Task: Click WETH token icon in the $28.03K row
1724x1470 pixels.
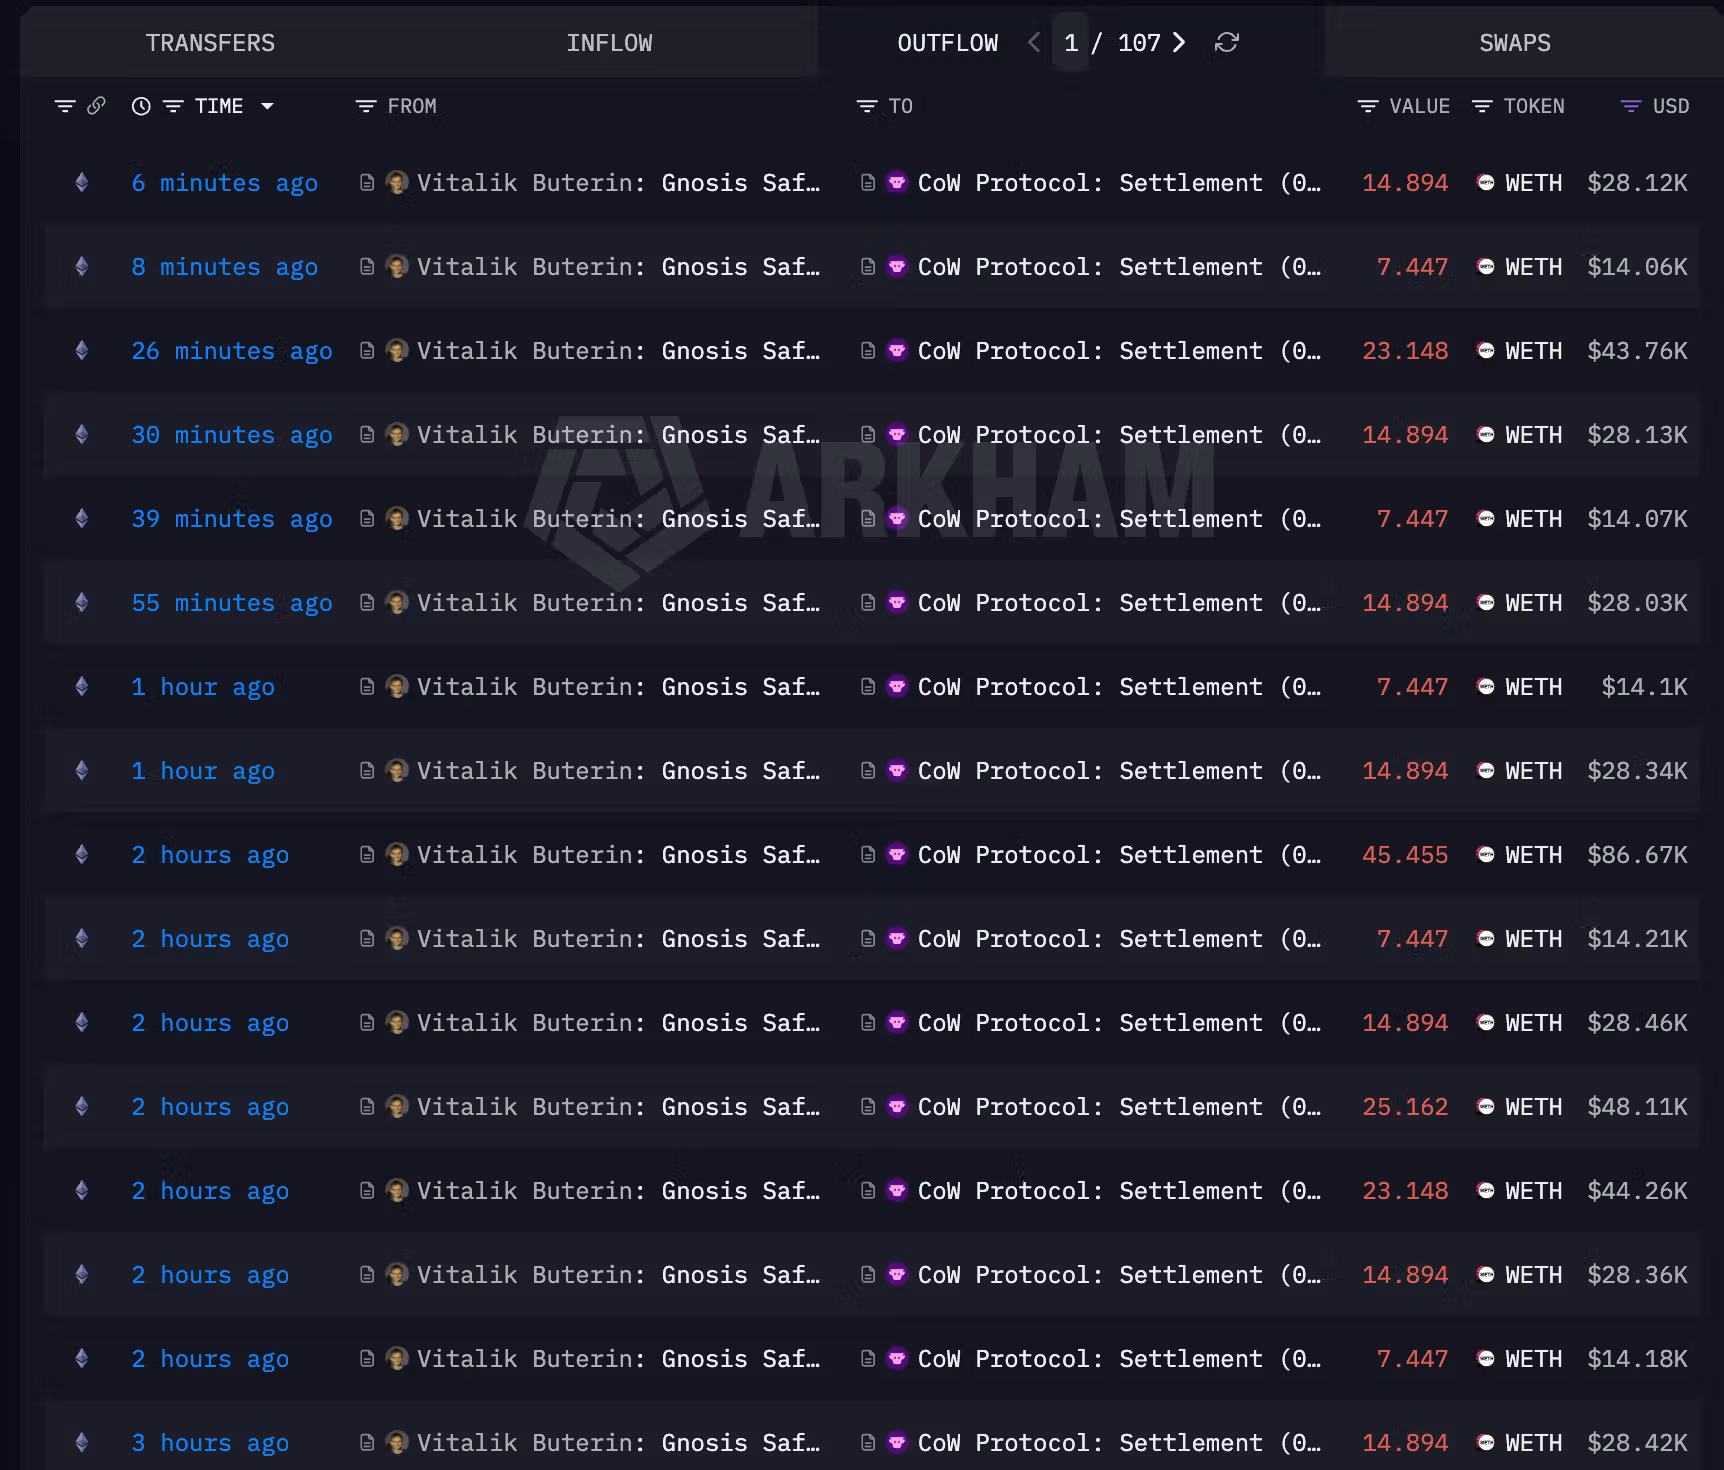Action: pos(1486,602)
